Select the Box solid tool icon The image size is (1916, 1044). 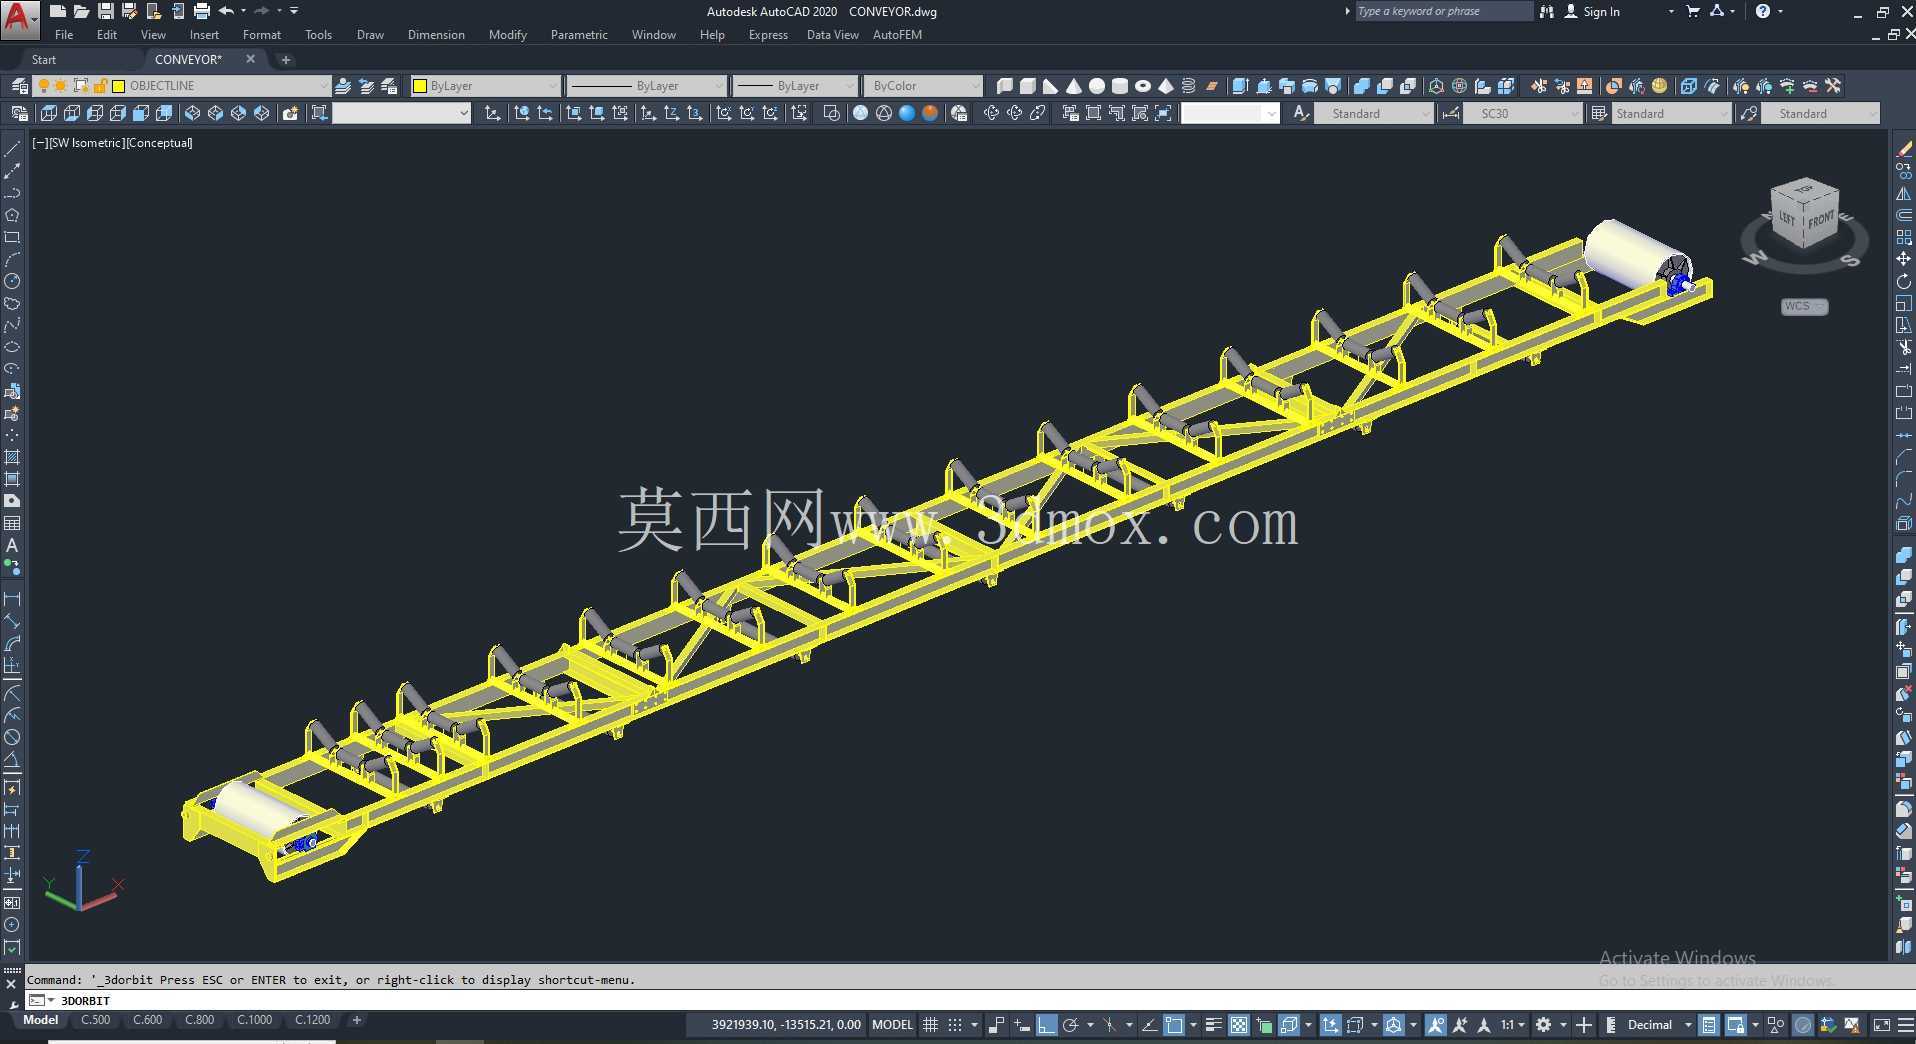click(1027, 86)
